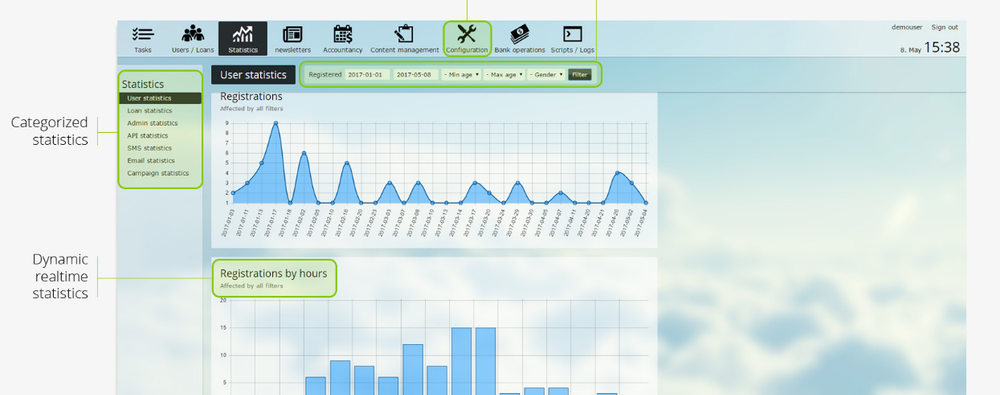Open SMS statistics in the sidebar
Viewport: 1000px width, 395px height.
[x=149, y=148]
